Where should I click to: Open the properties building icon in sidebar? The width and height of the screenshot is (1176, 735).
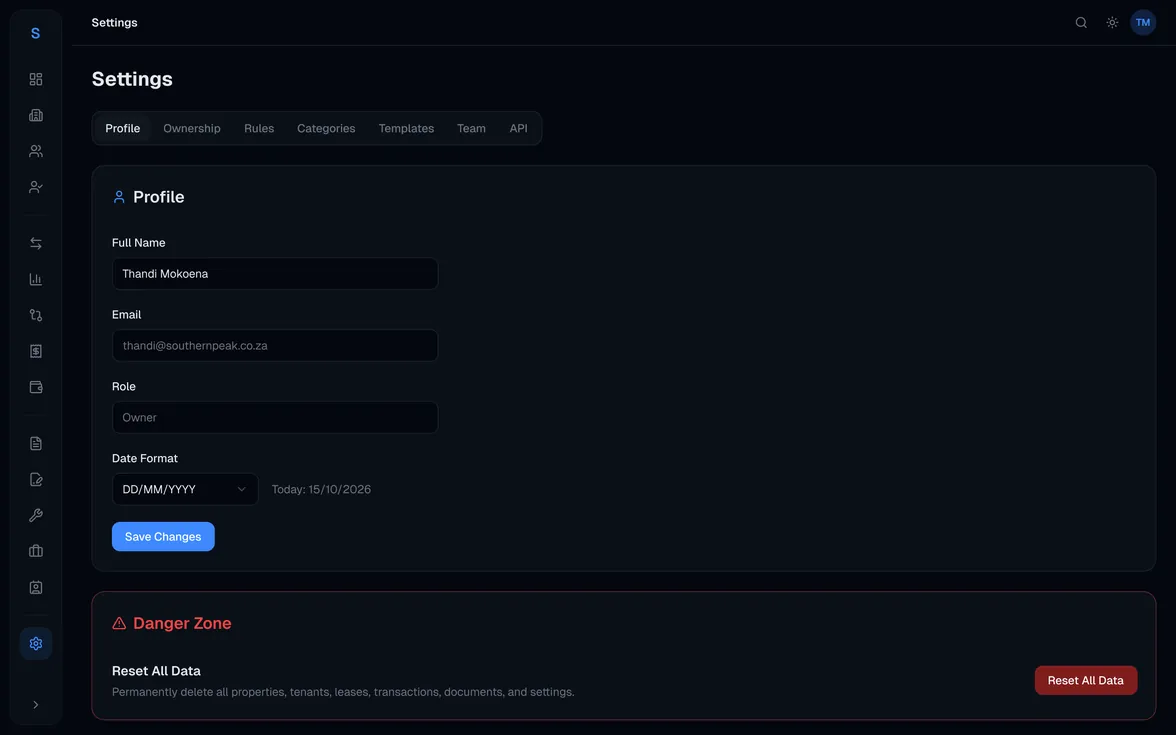[x=35, y=116]
